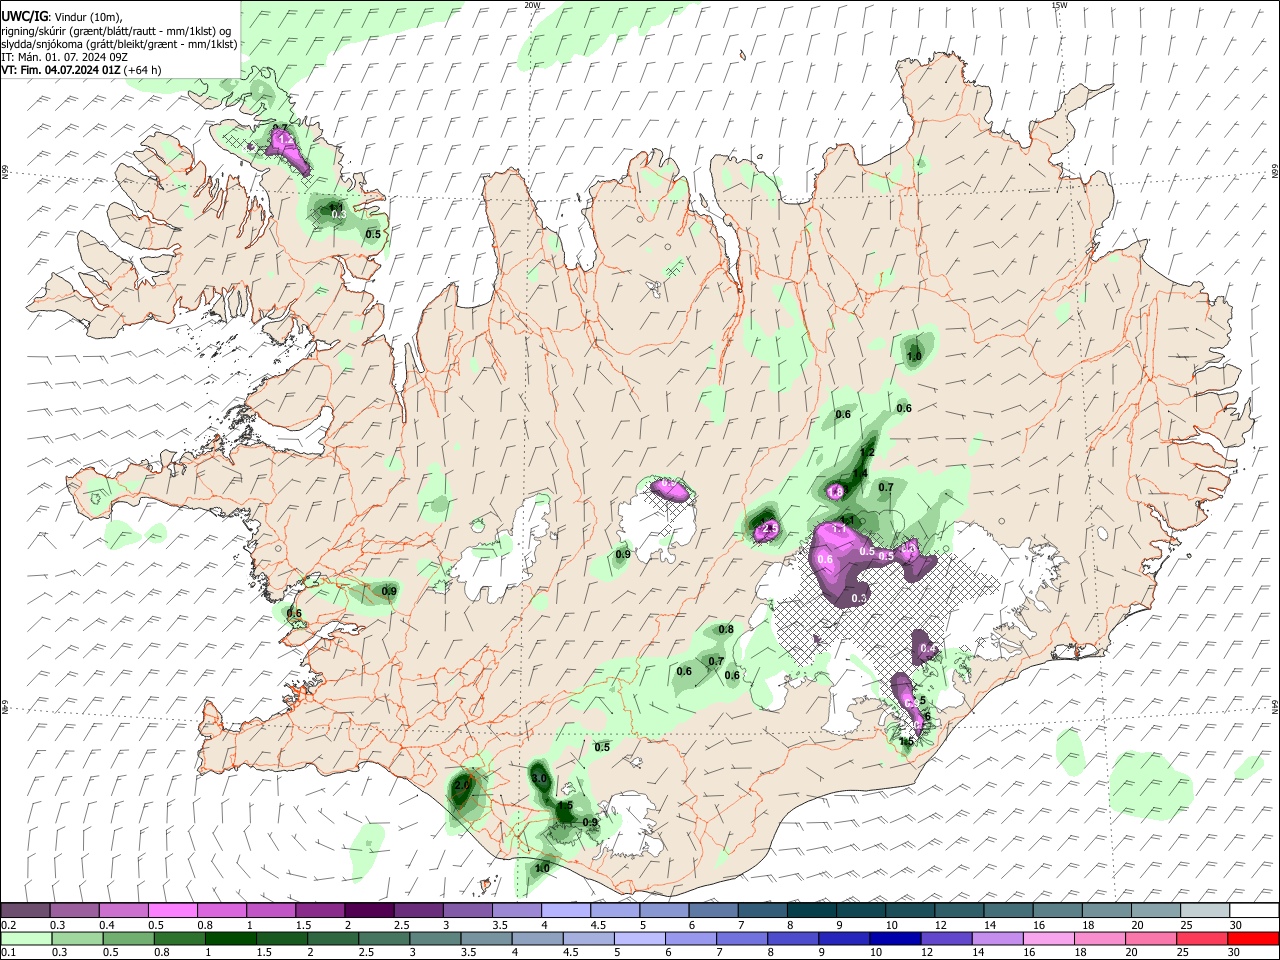
Task: Select the bright red swatch right of lower 30
Action: [1252, 939]
